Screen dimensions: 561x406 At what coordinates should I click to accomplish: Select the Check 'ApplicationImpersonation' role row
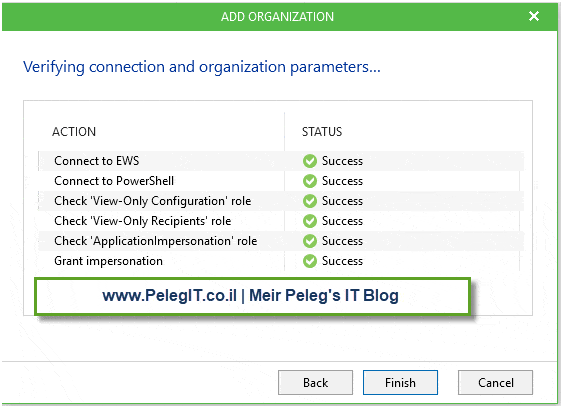(281, 241)
